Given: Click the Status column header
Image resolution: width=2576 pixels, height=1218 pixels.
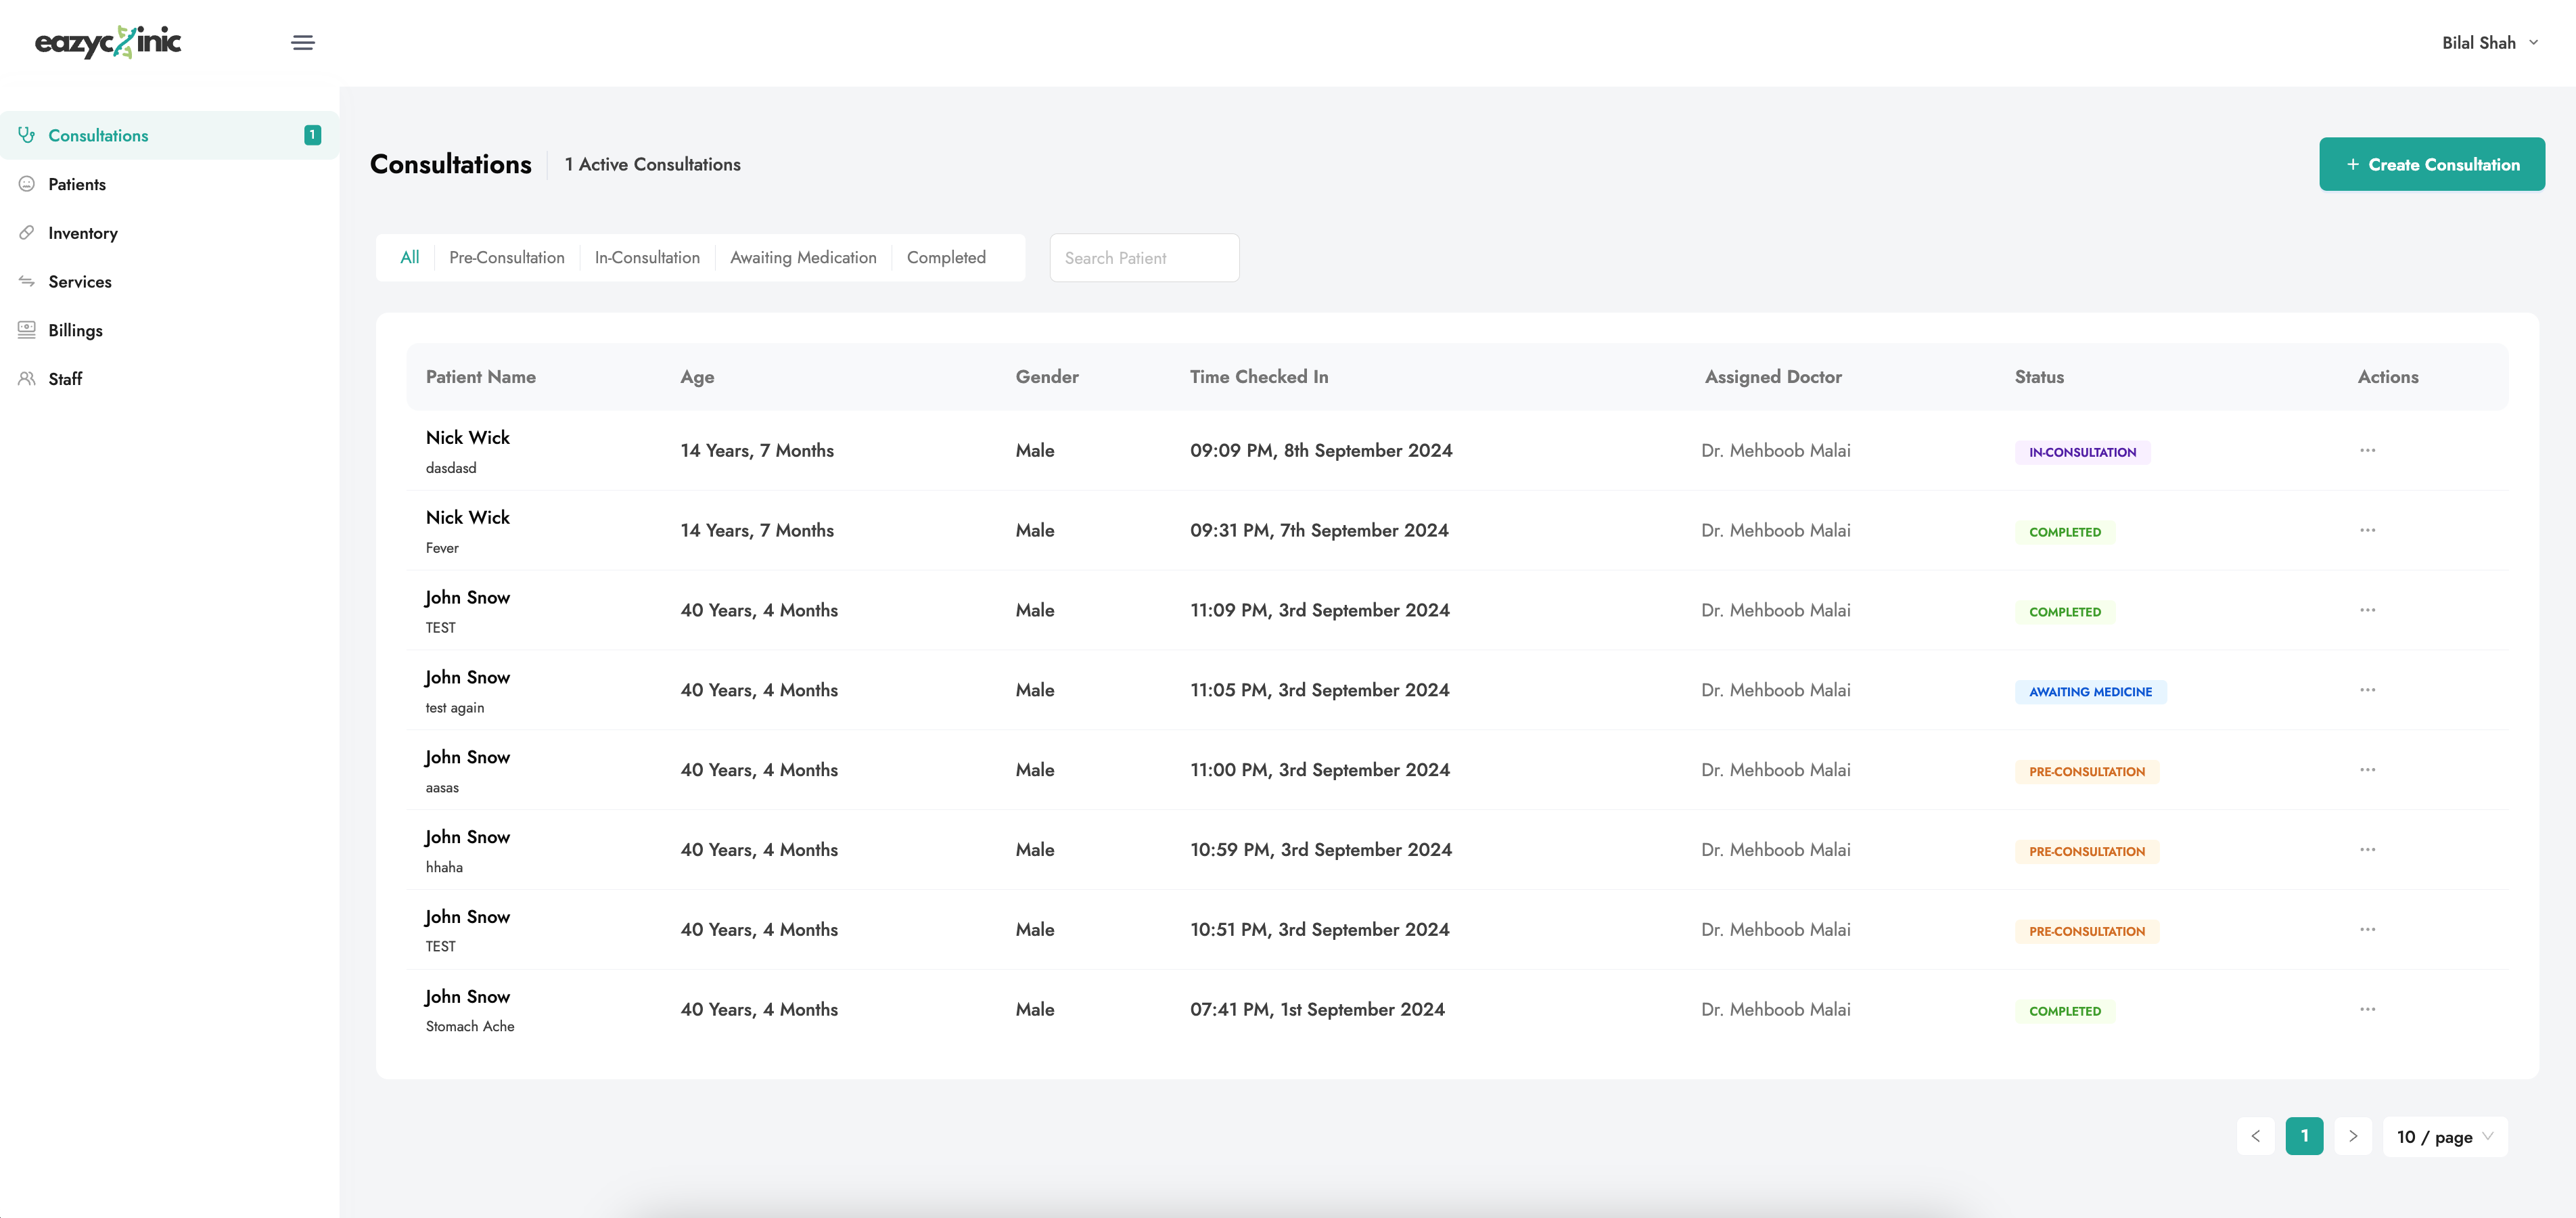Looking at the screenshot, I should (2039, 377).
